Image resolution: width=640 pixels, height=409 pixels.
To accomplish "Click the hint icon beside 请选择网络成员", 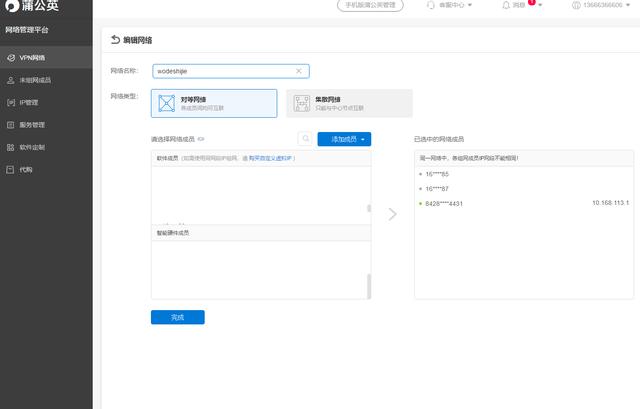I will (x=201, y=139).
